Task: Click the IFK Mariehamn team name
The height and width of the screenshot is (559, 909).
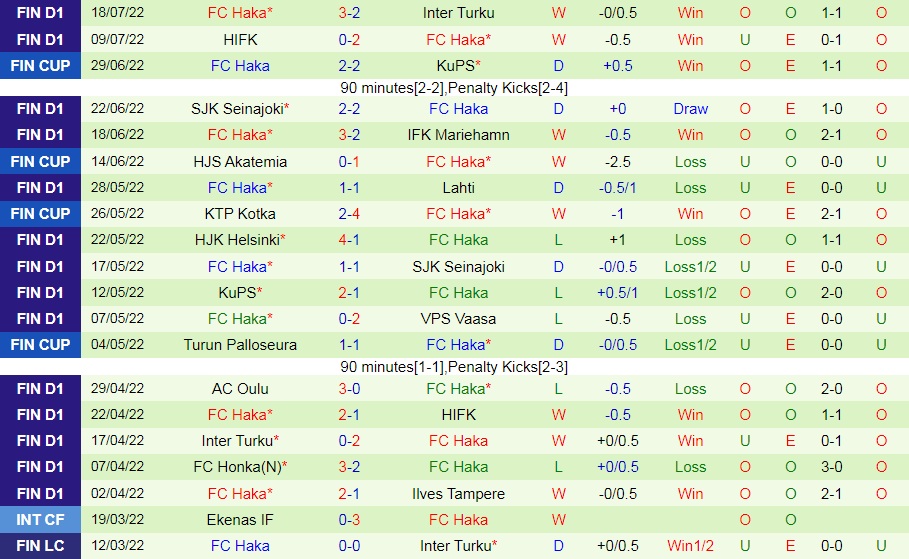Action: pos(458,135)
